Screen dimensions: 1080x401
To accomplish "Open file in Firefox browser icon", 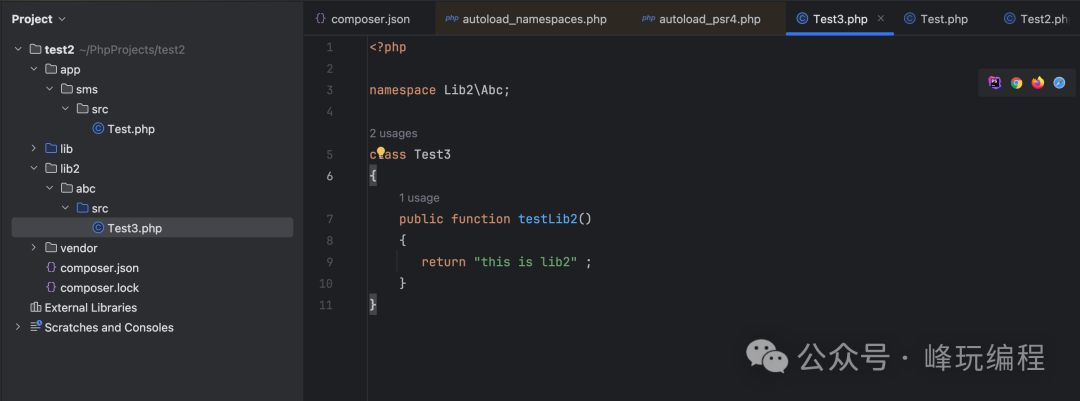I will [x=1038, y=83].
